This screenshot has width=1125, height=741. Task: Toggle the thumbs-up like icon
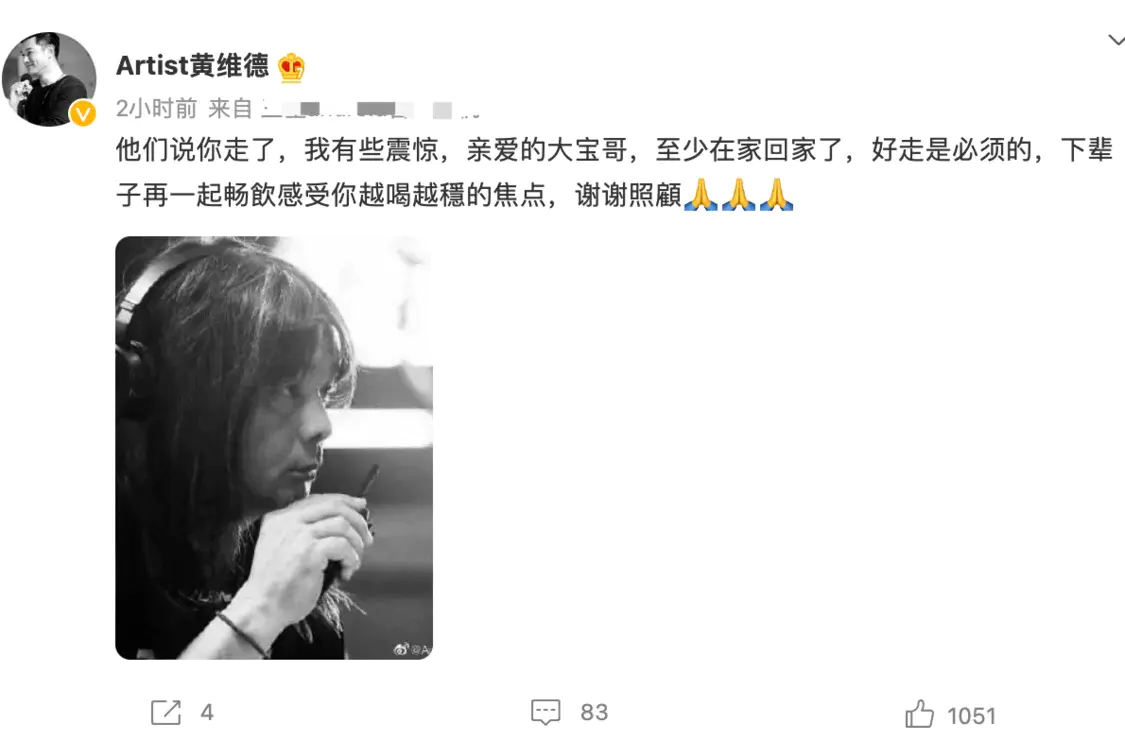click(x=919, y=714)
